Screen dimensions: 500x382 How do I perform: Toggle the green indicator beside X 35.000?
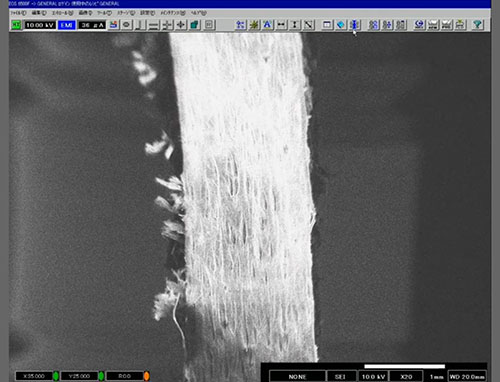pyautogui.click(x=56, y=376)
